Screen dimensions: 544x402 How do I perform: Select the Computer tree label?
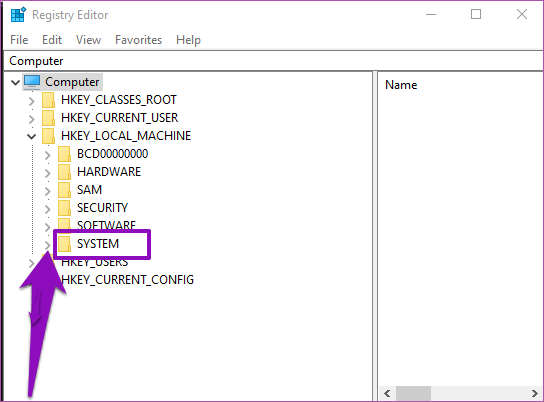(72, 82)
